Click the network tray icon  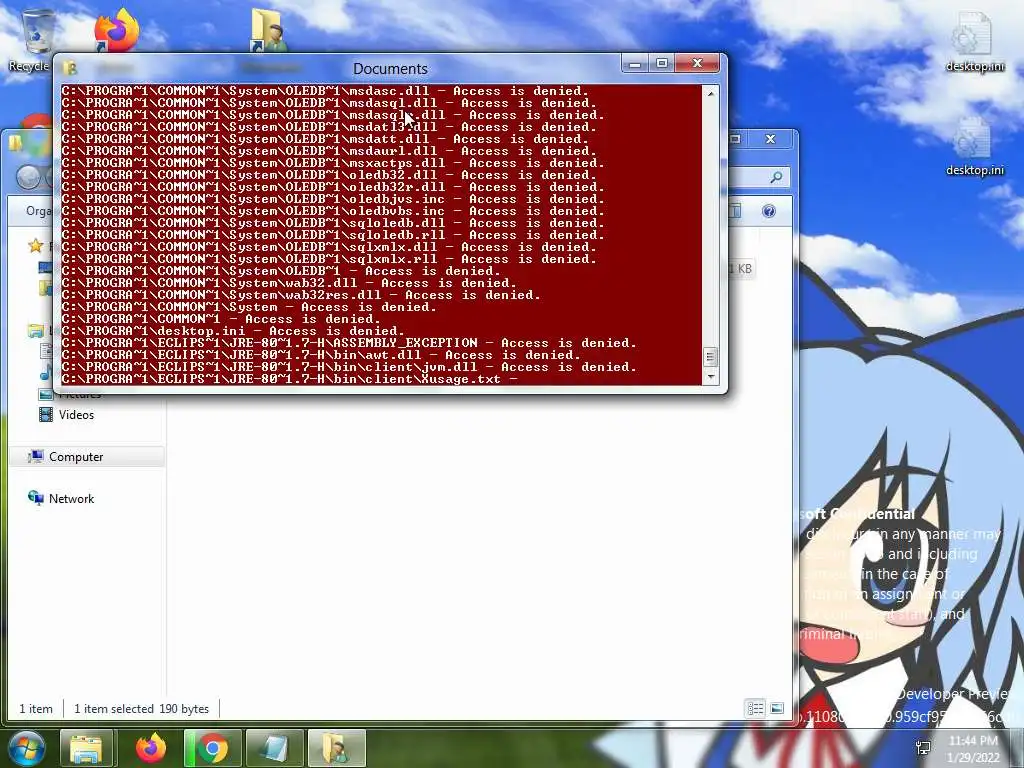pos(923,748)
